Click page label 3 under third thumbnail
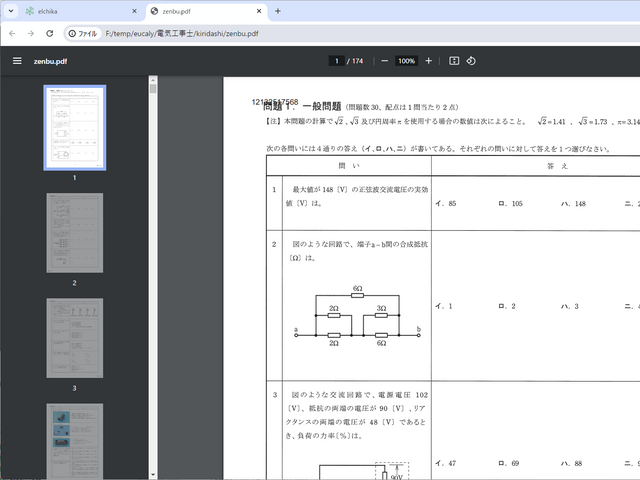The width and height of the screenshot is (640, 480). [75, 388]
